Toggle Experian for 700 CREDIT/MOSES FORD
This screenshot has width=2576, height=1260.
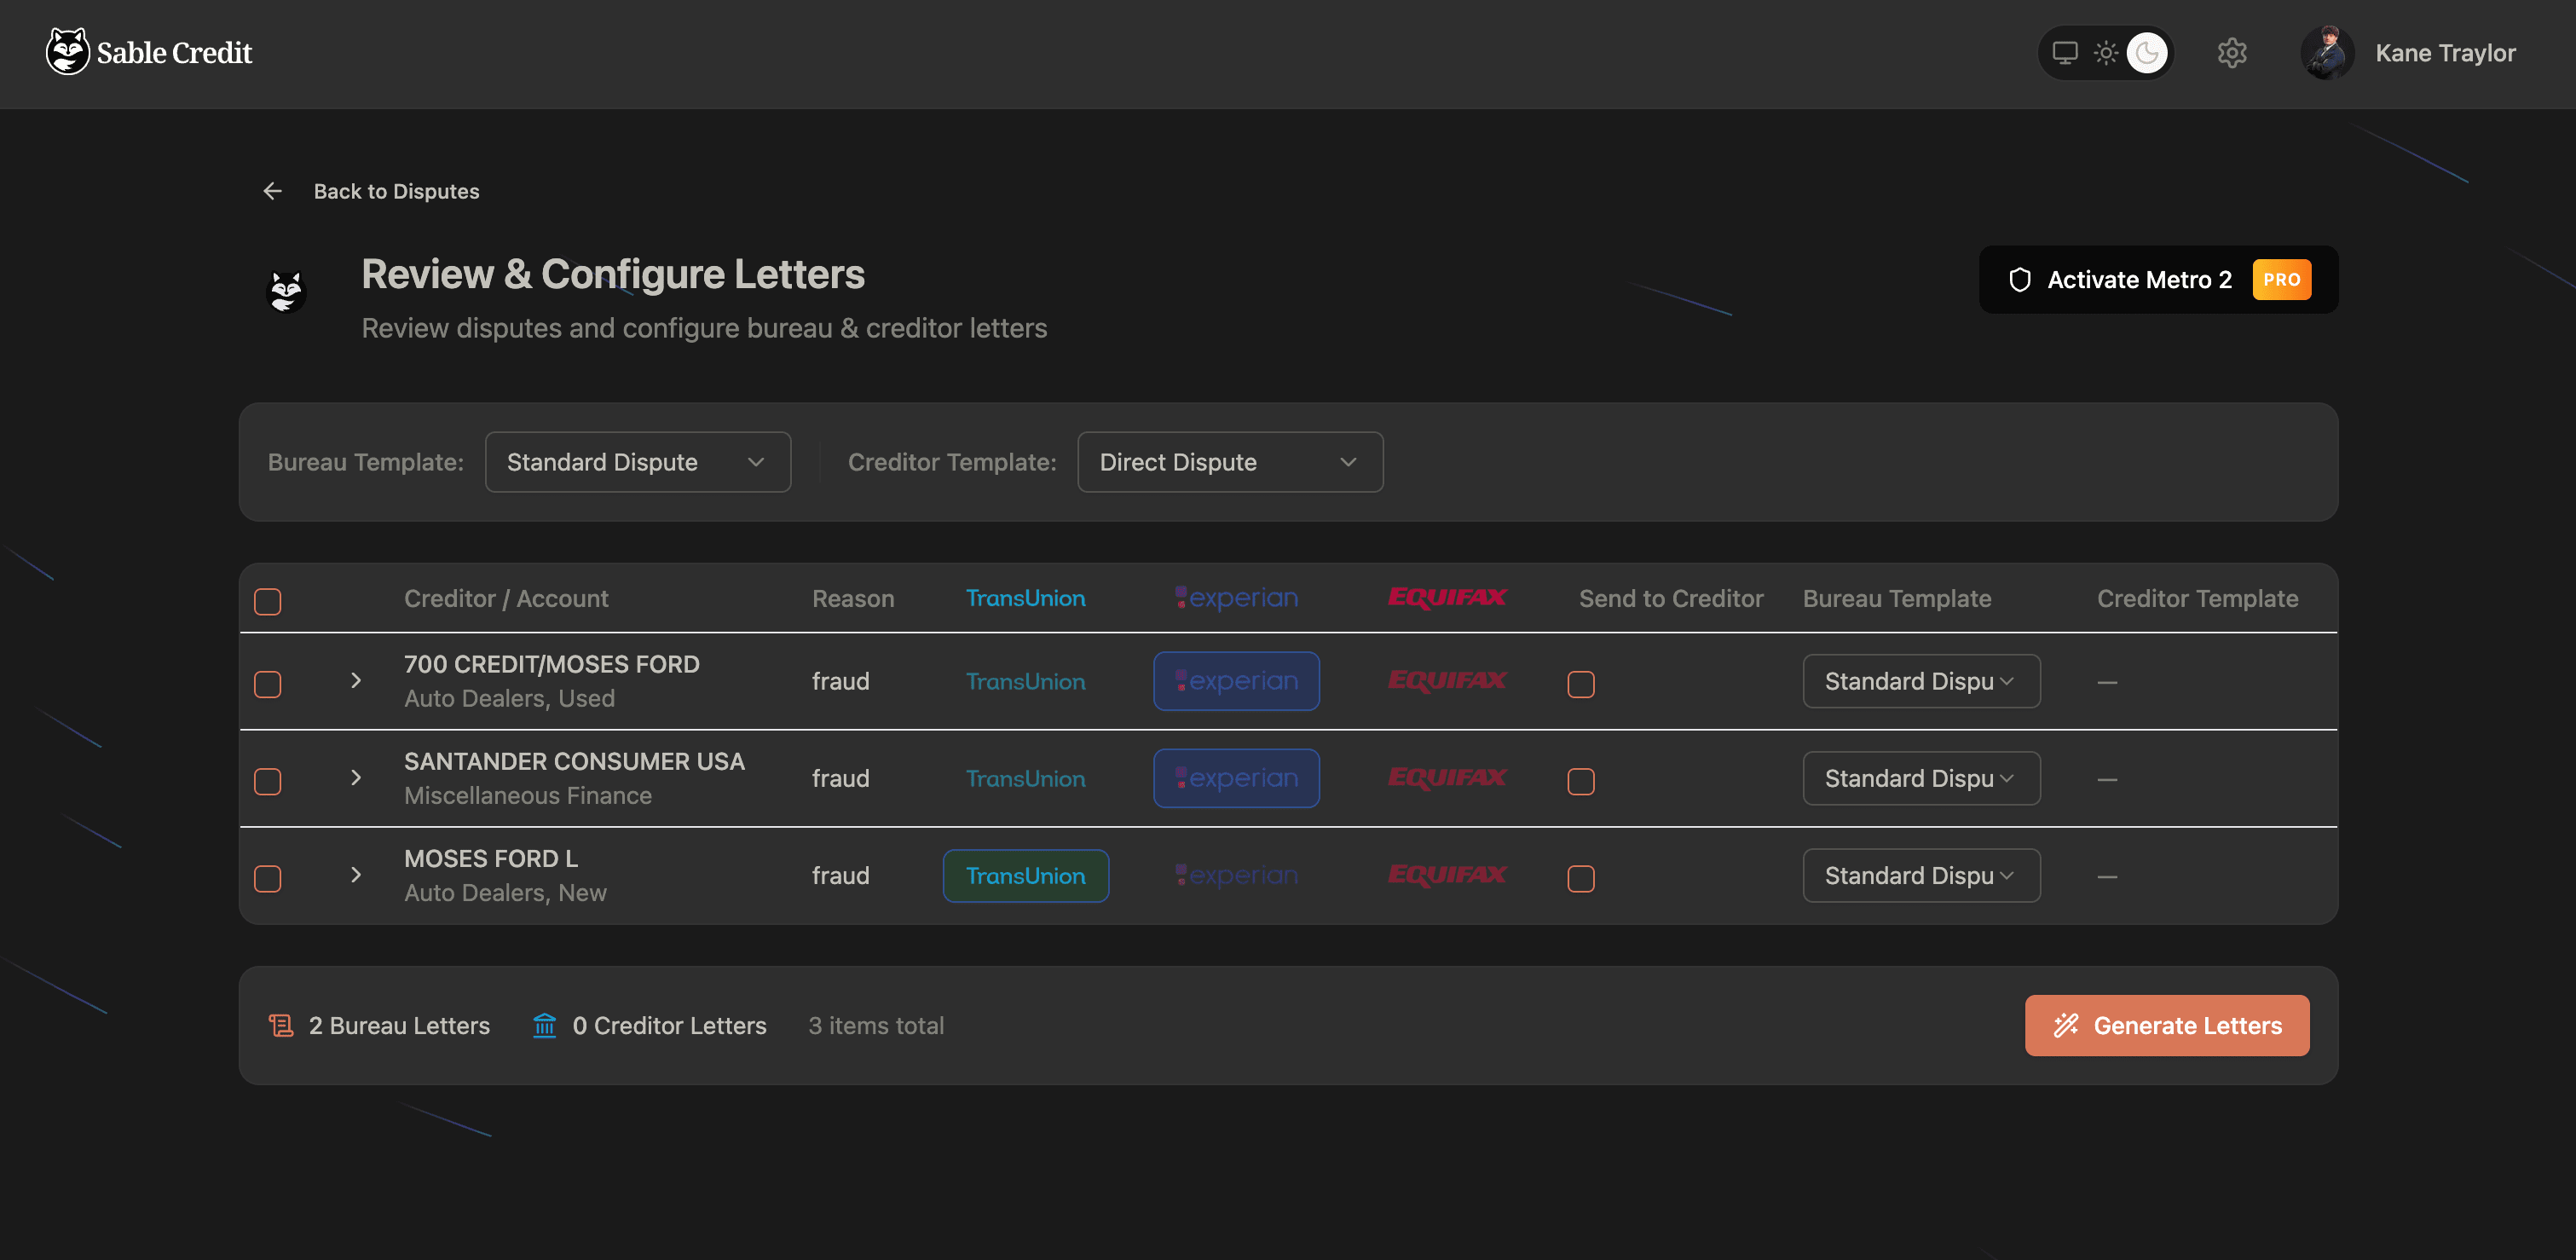(x=1235, y=681)
